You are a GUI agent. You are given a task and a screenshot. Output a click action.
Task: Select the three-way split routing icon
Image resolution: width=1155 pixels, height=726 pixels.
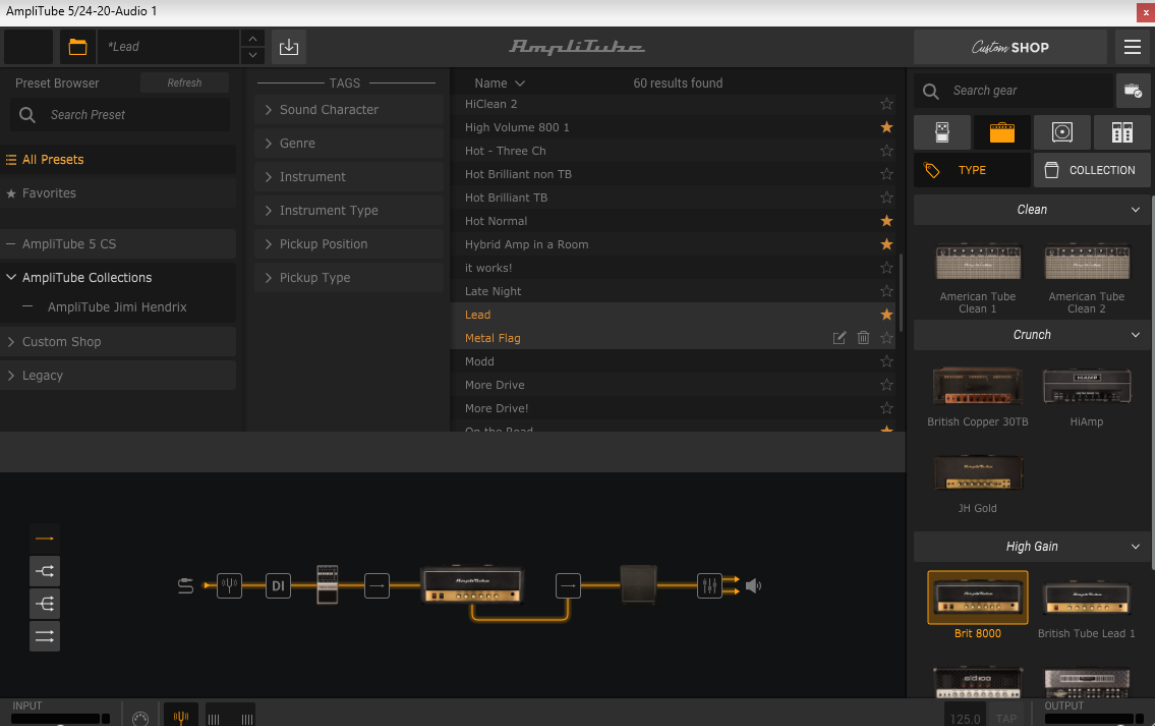(45, 604)
